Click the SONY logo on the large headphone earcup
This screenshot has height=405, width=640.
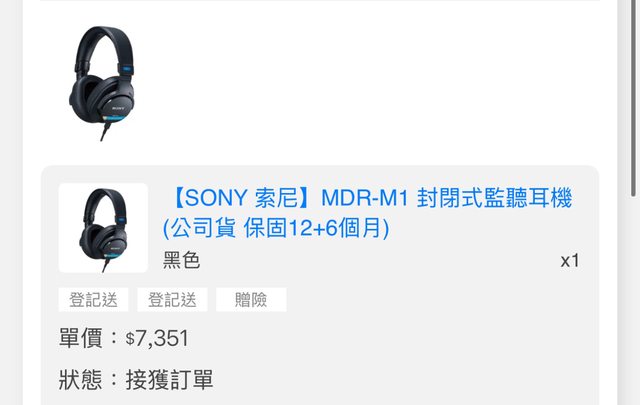click(118, 109)
